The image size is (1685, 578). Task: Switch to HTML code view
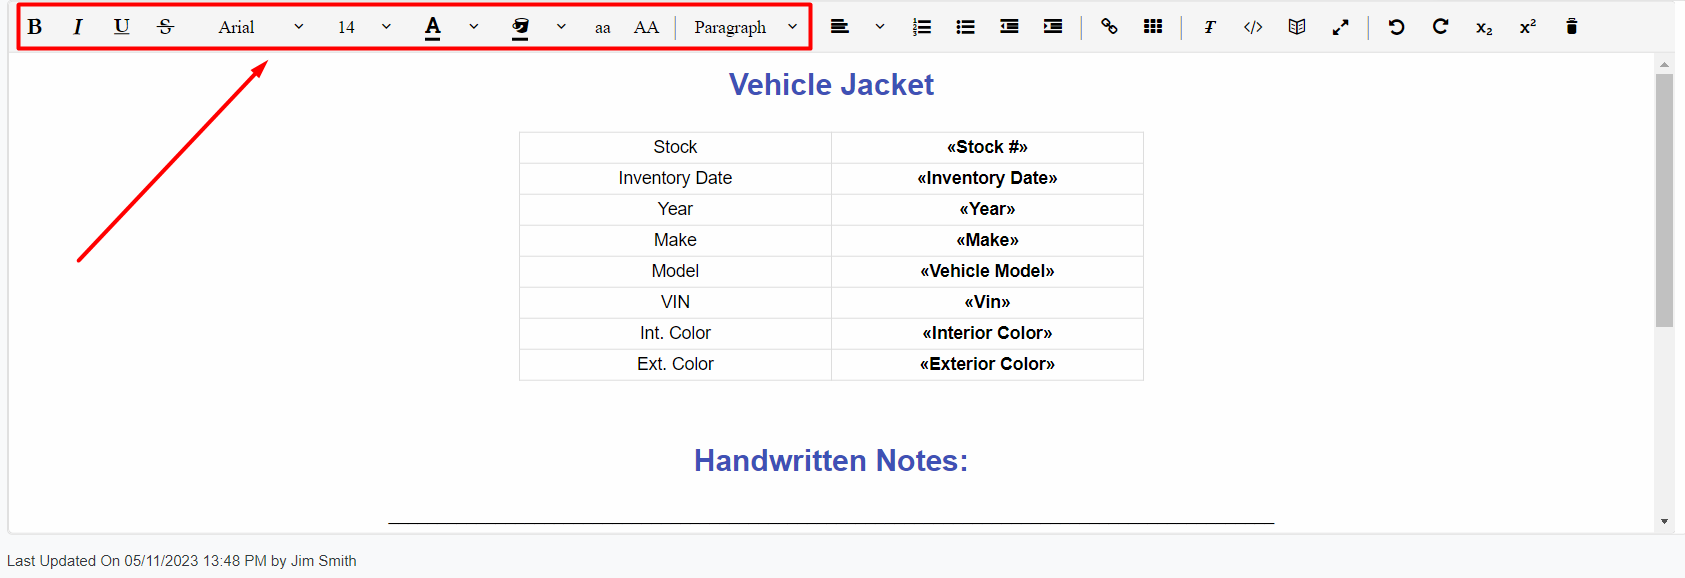point(1253,27)
